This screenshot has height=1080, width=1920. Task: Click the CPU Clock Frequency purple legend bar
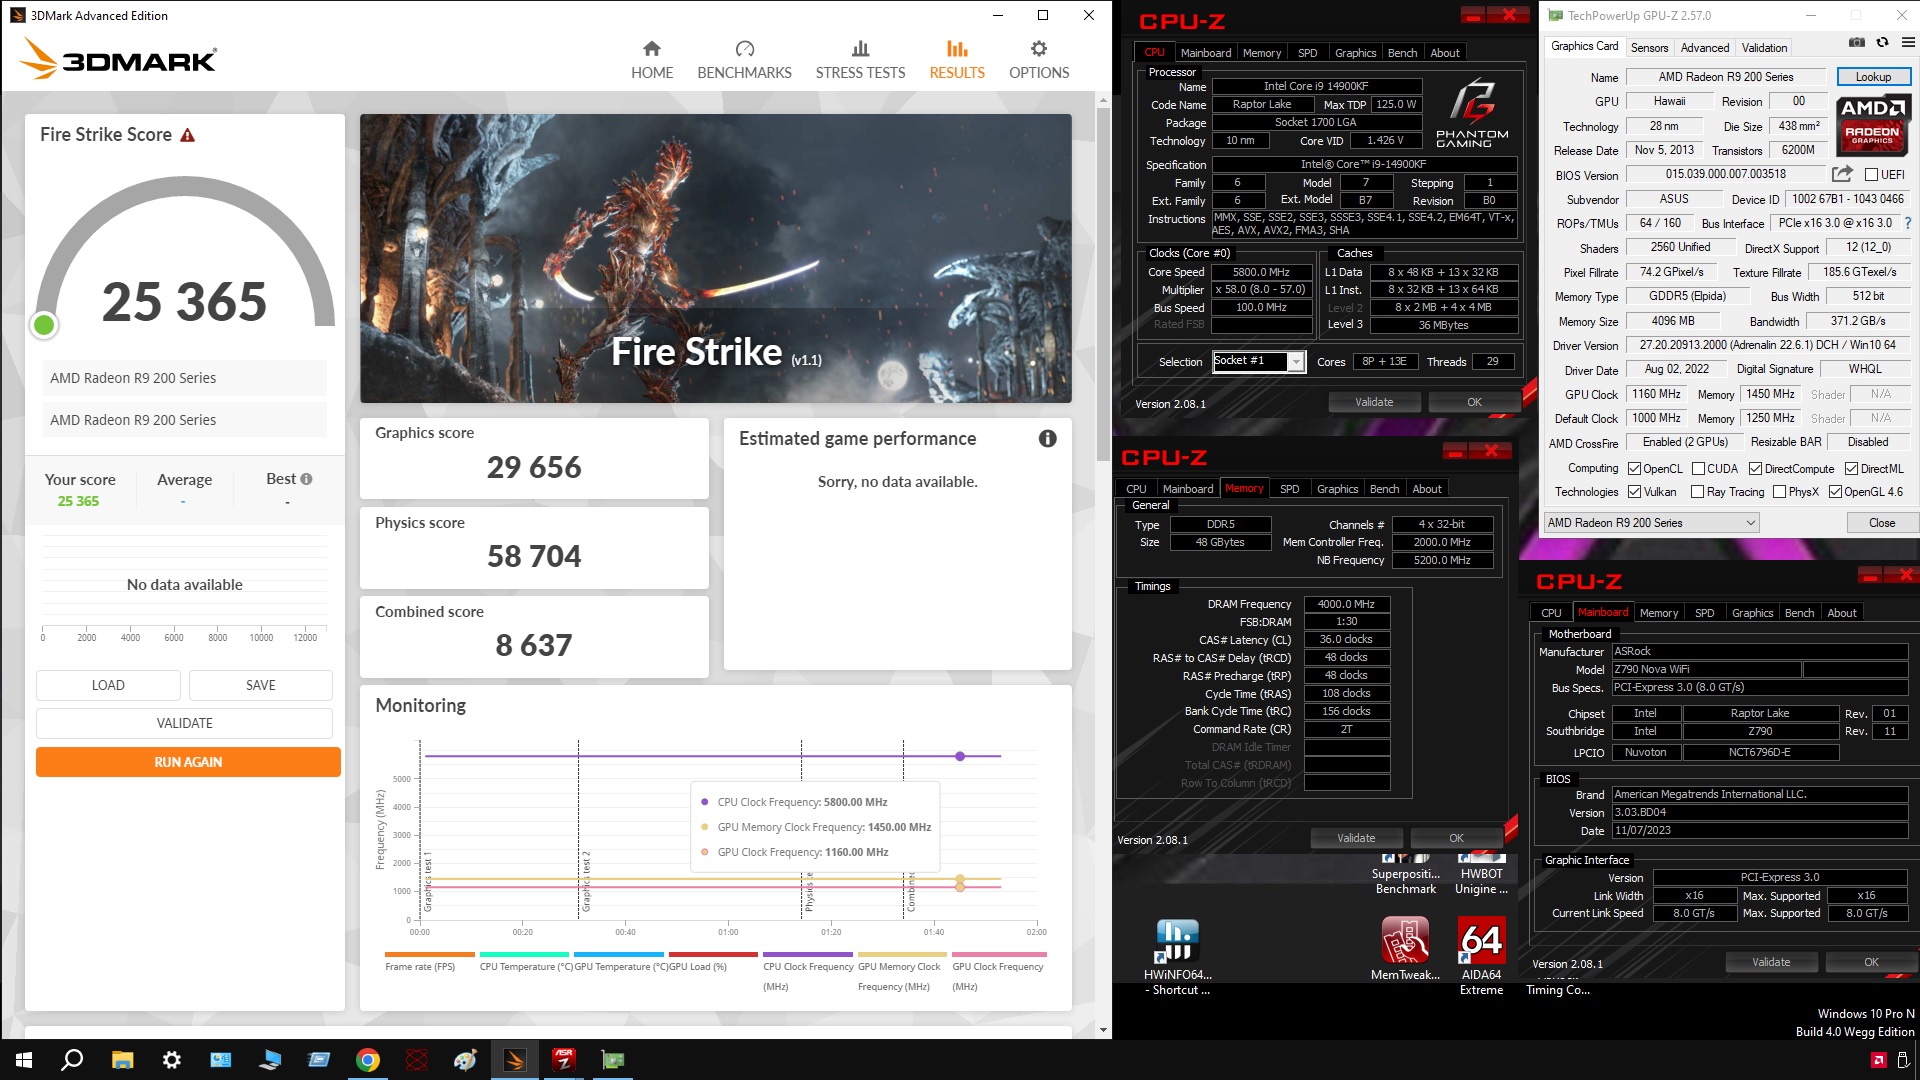[x=807, y=955]
